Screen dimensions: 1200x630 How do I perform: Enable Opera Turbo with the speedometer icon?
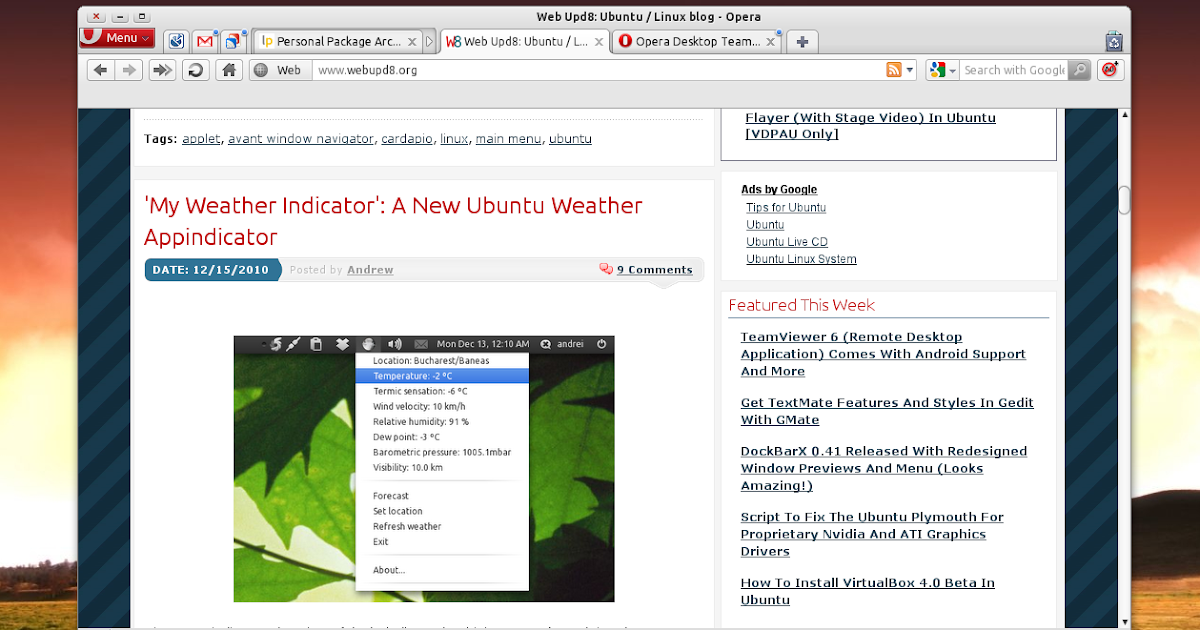[1110, 70]
